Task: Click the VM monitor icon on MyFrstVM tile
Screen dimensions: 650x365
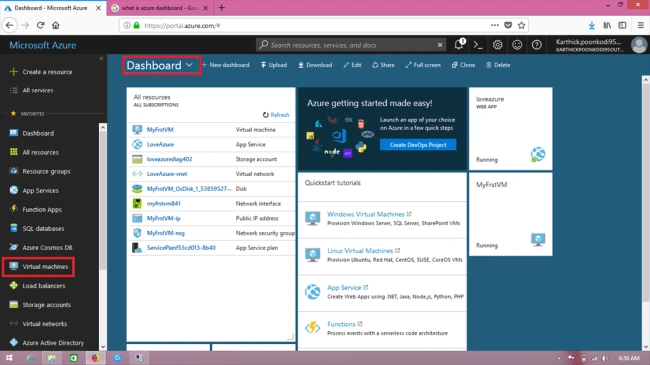Action: (x=538, y=240)
